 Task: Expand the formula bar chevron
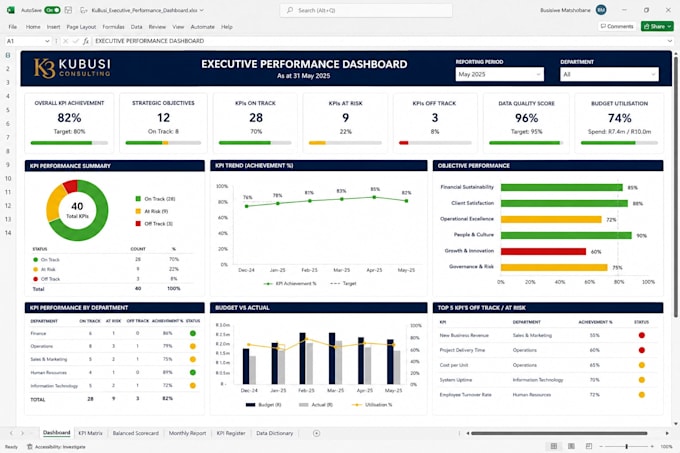coord(670,41)
